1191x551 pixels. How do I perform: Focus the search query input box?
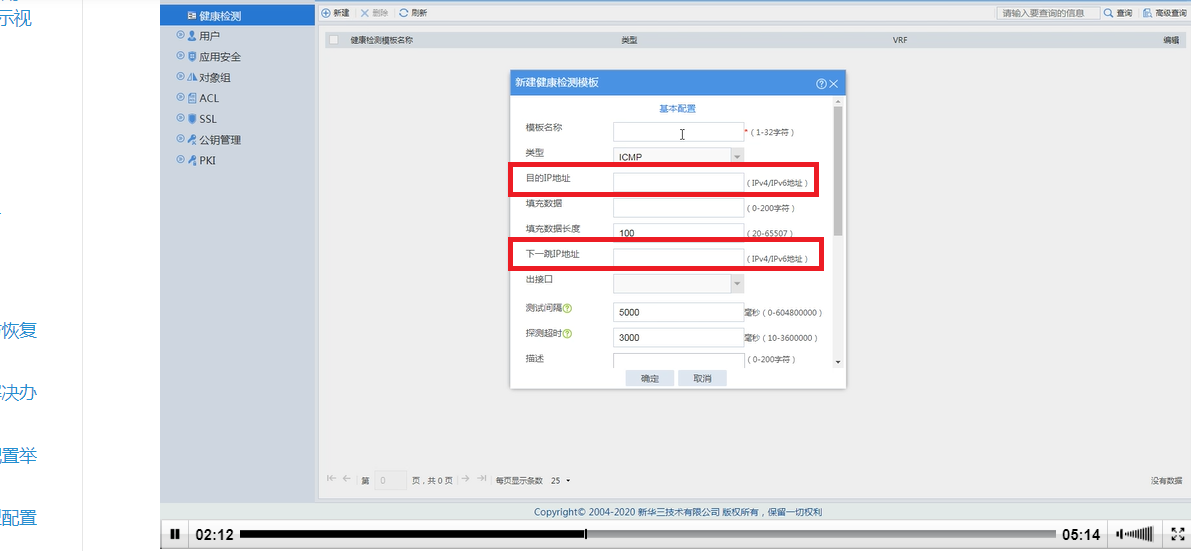(1048, 13)
